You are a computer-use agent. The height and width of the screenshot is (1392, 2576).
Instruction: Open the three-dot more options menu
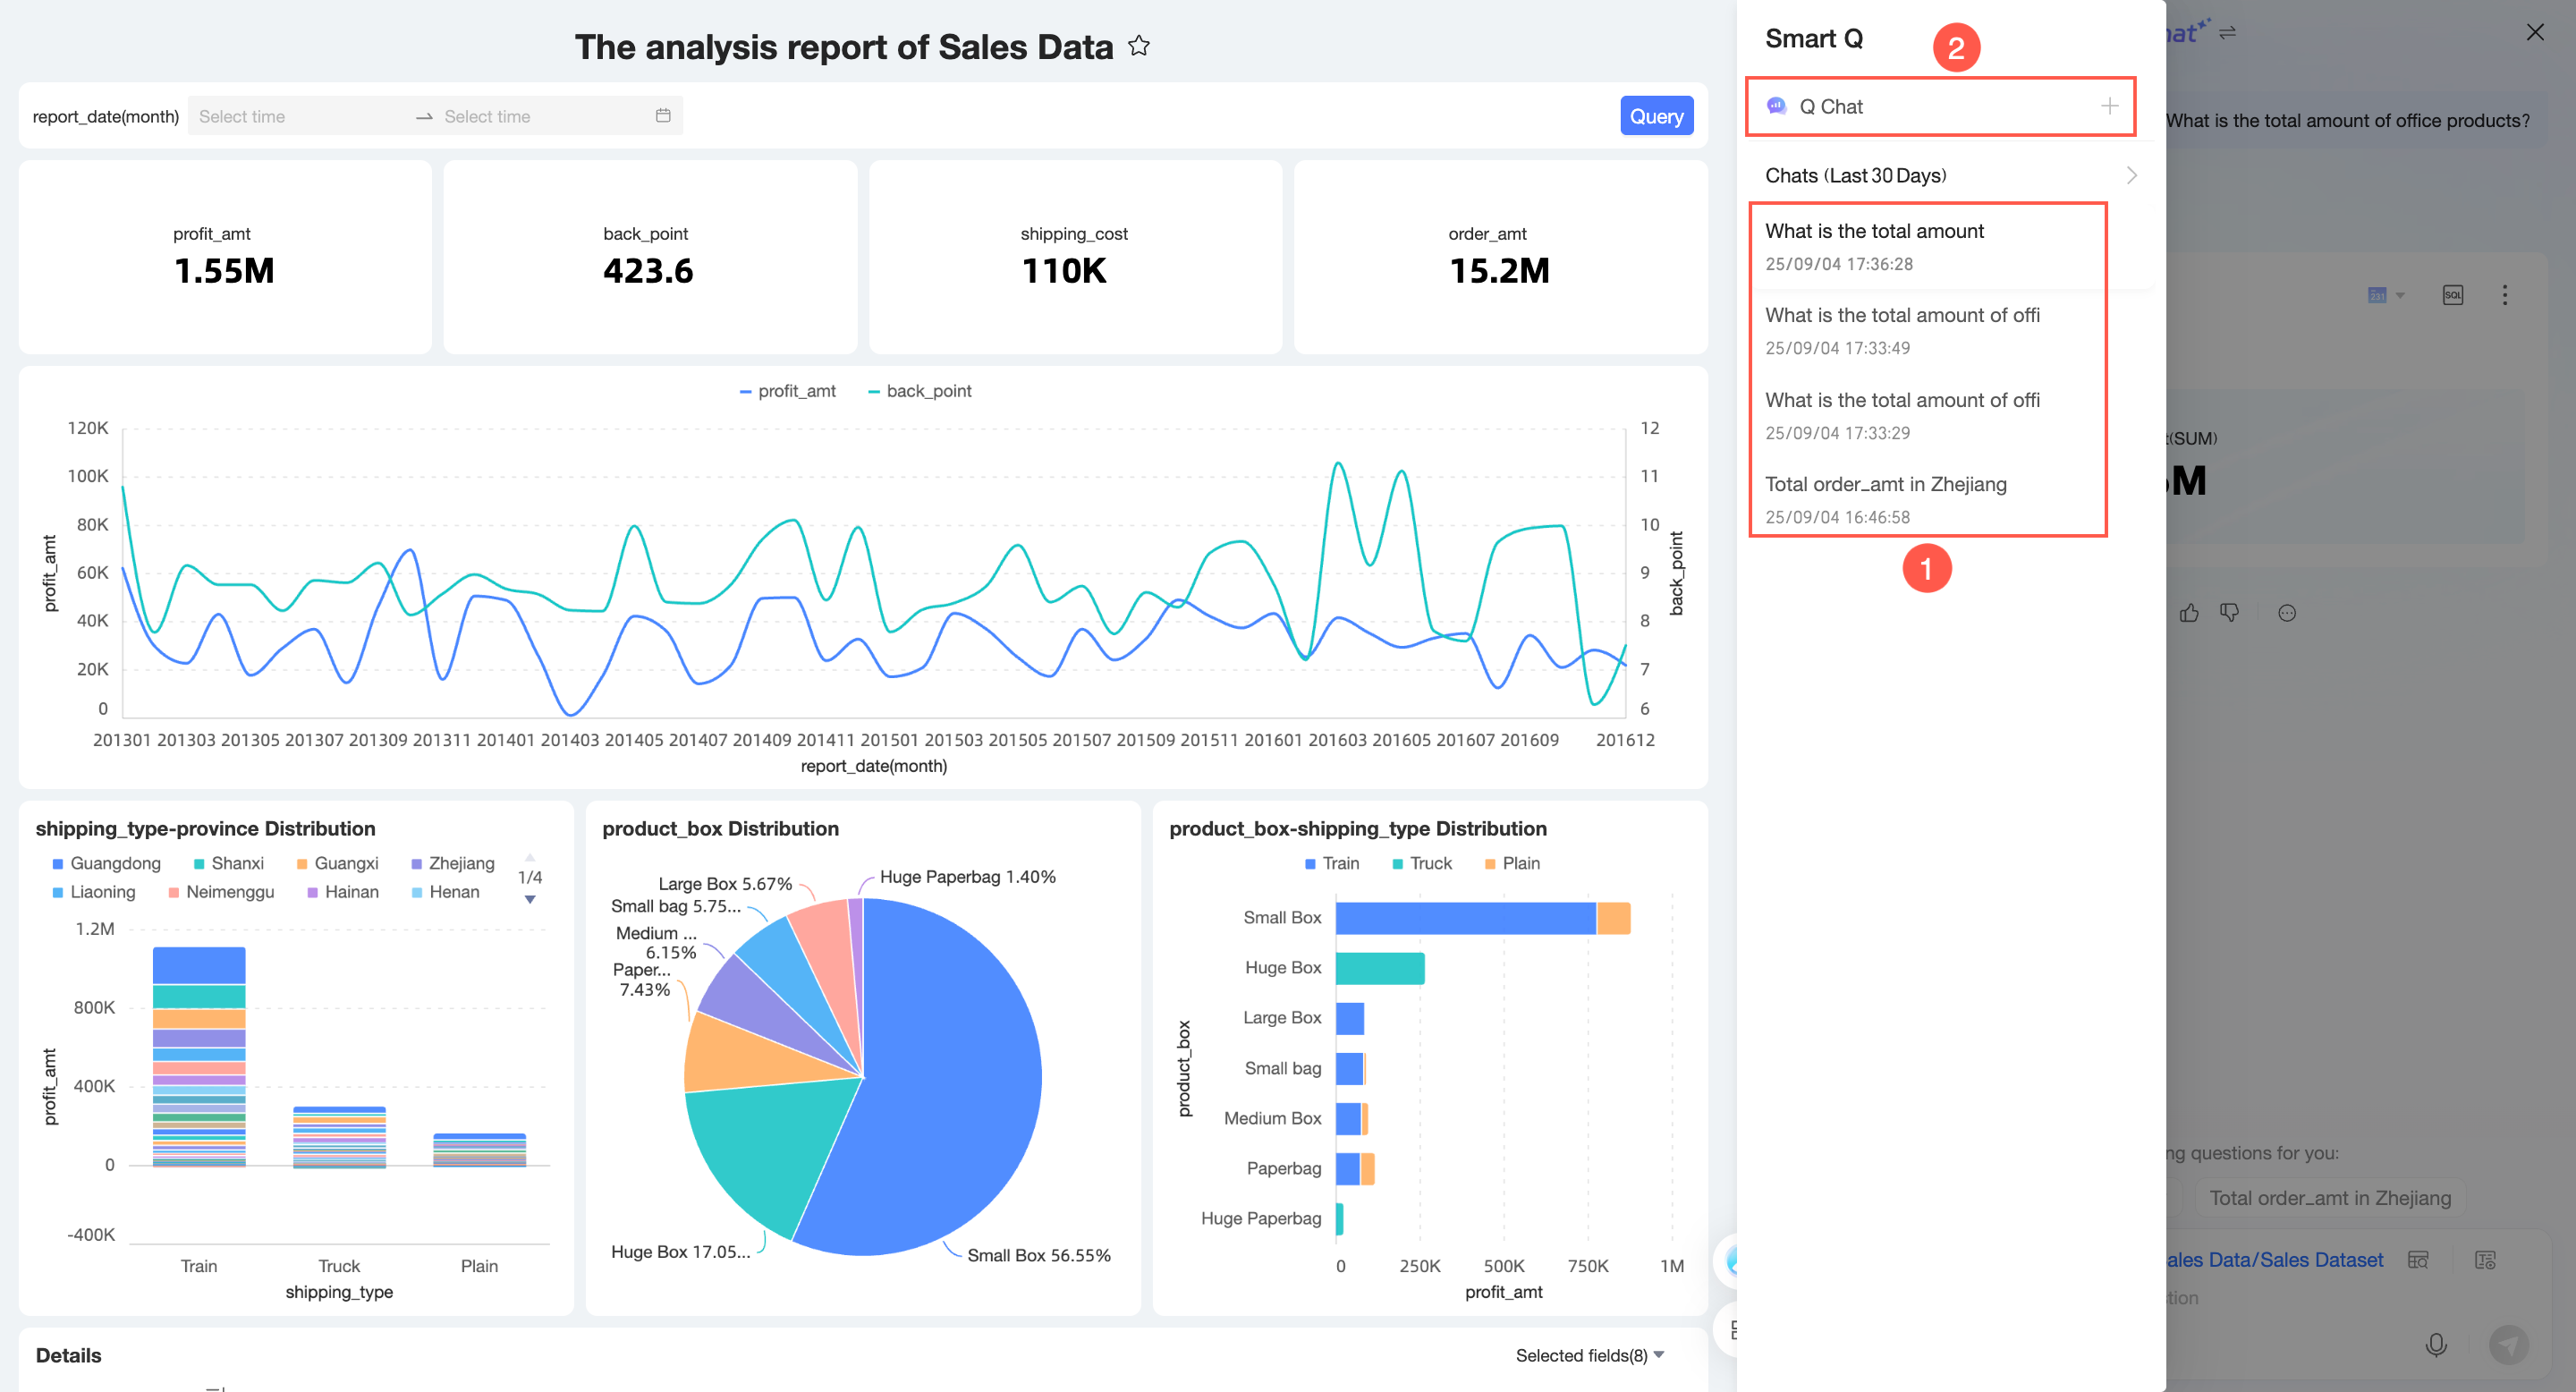click(x=2504, y=295)
